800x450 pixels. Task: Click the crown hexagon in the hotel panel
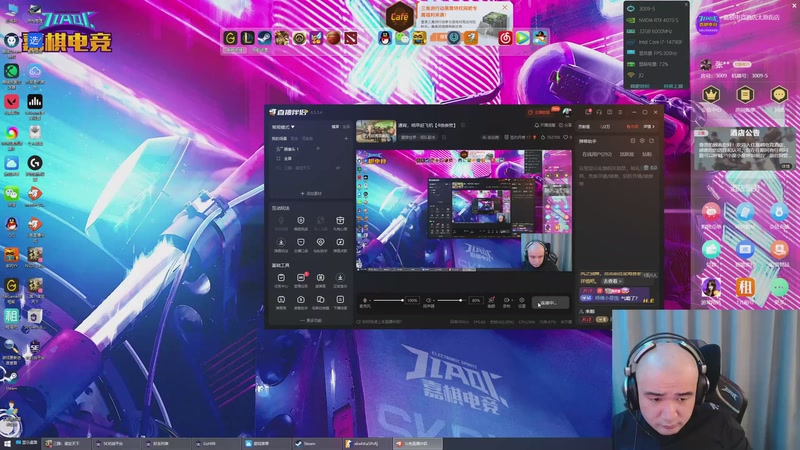coord(711,95)
